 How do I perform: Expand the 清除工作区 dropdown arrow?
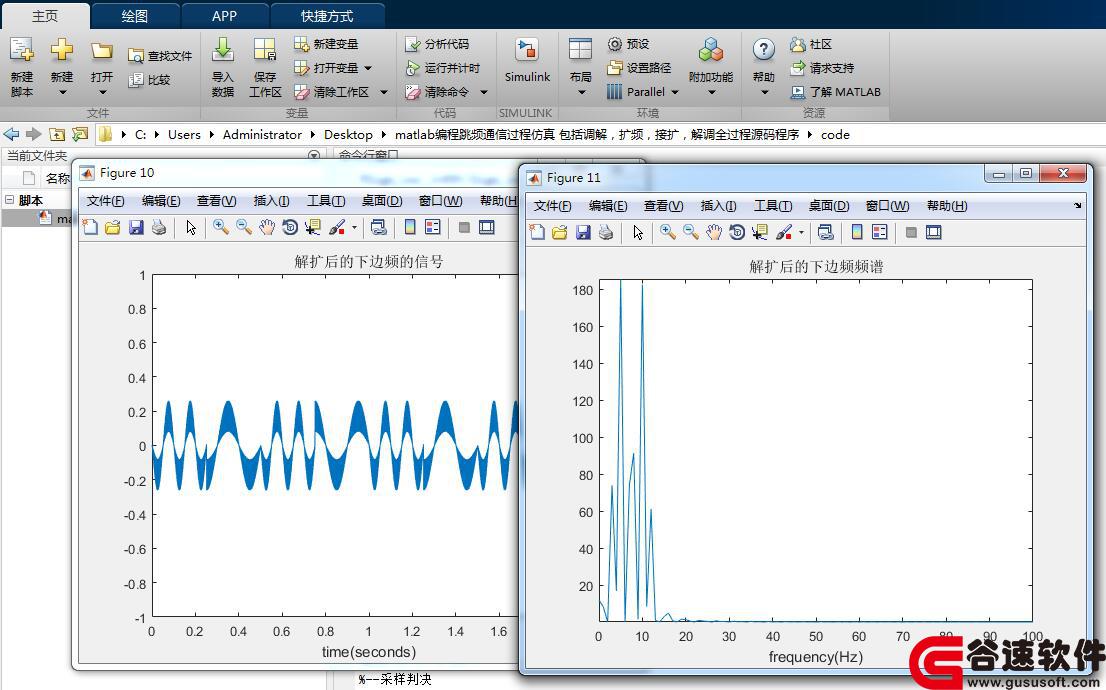[x=384, y=92]
